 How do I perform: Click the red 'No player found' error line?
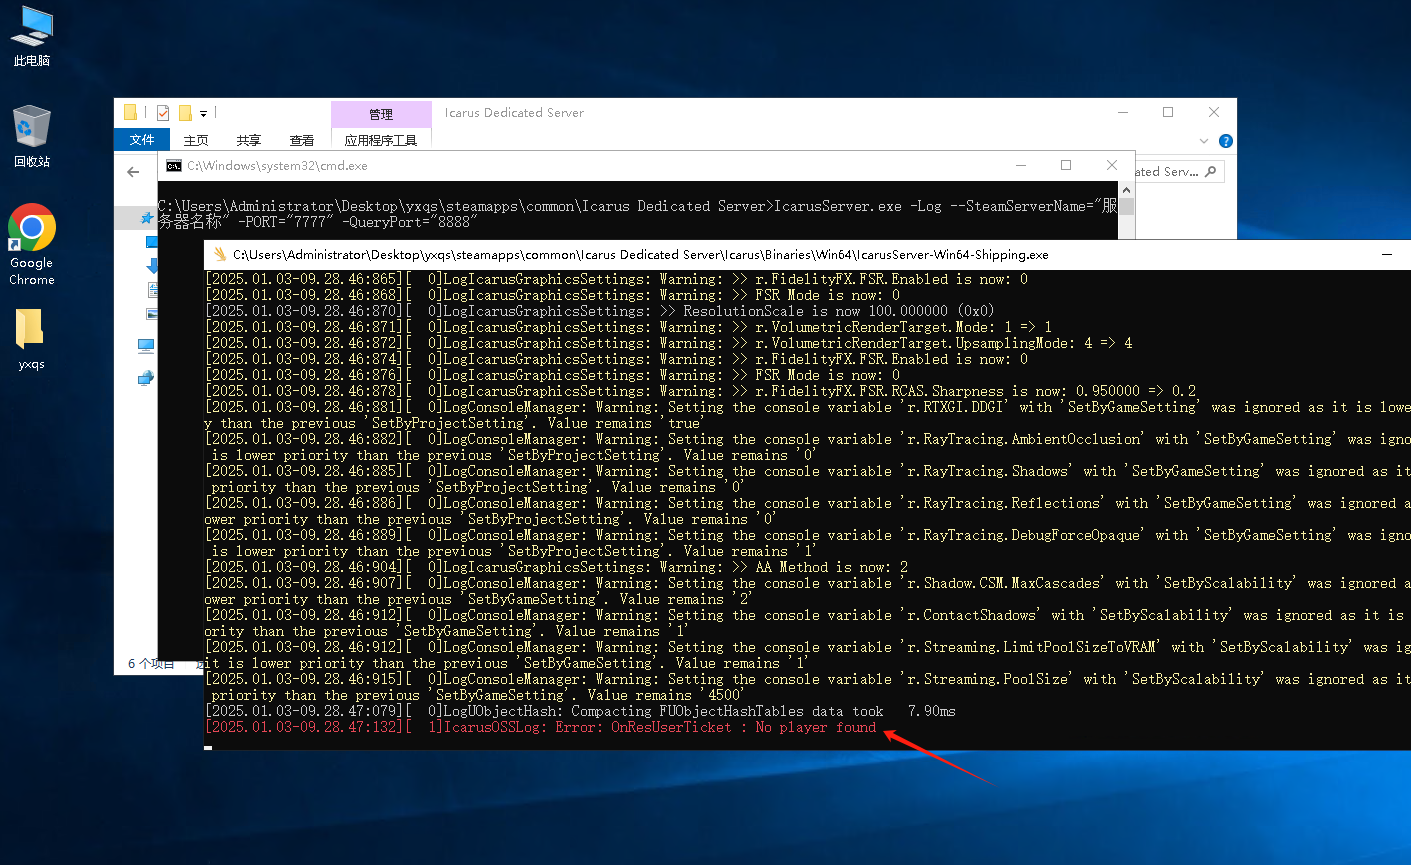[541, 727]
